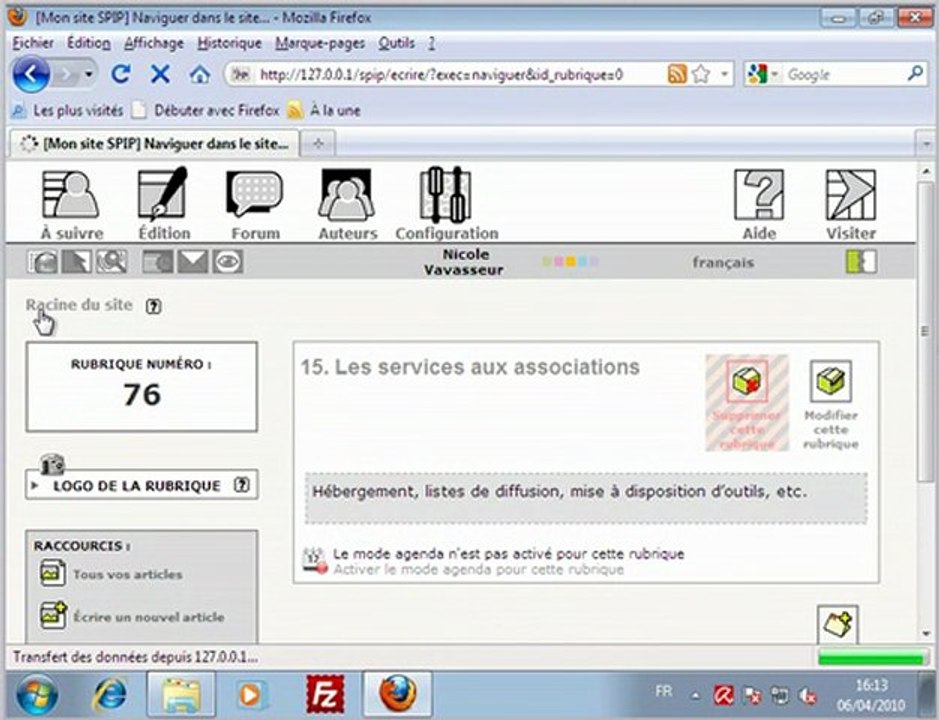Viewport: 939px width, 720px height.
Task: Expand the Logo de la rubrique panel triangle
Action: click(35, 485)
